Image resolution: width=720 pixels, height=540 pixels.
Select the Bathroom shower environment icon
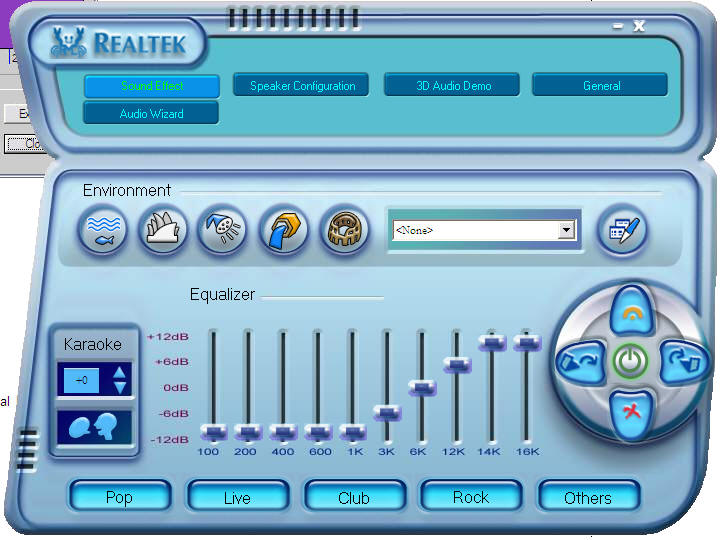[223, 230]
